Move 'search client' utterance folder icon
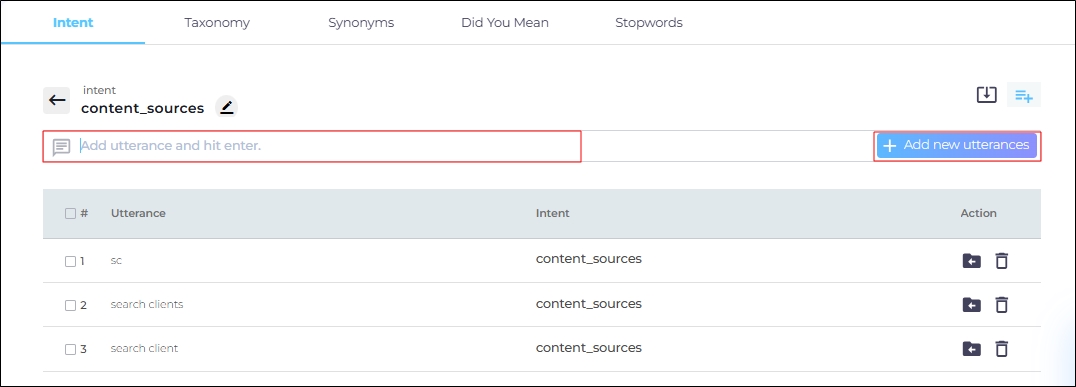The image size is (1076, 387). click(971, 349)
